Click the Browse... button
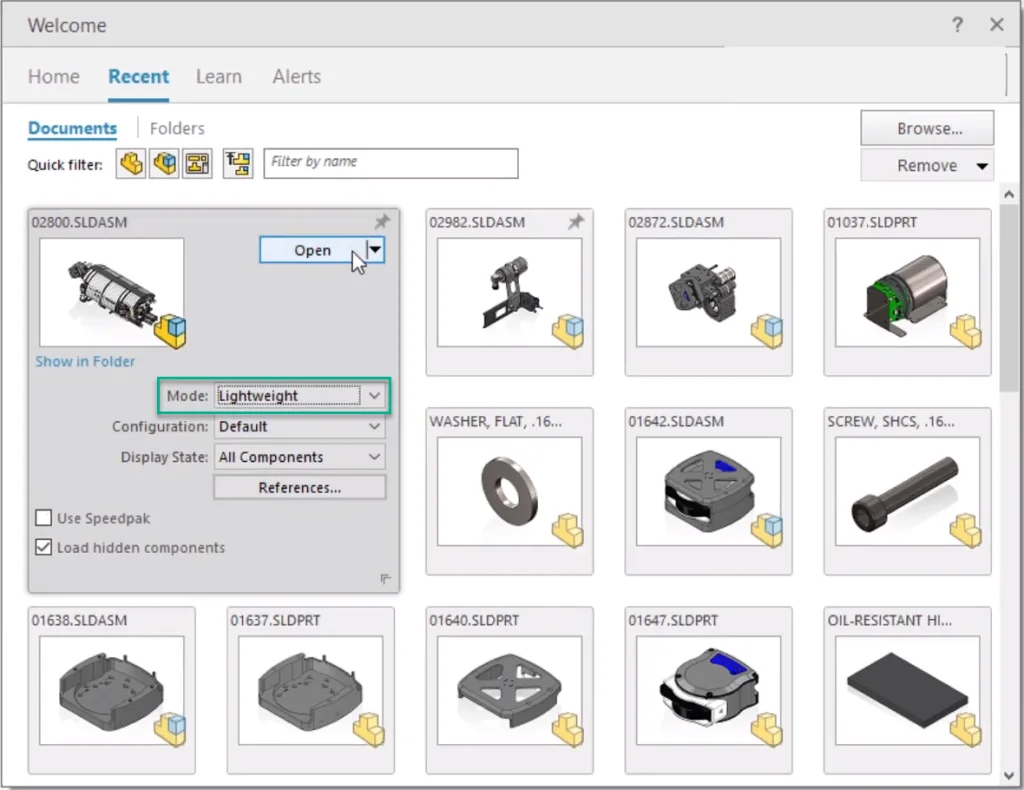1024x790 pixels. pyautogui.click(x=927, y=128)
